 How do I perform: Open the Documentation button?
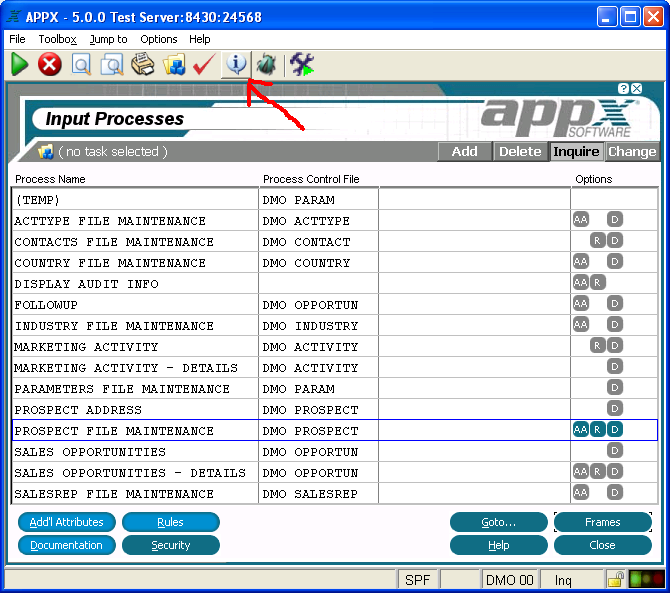(x=67, y=545)
